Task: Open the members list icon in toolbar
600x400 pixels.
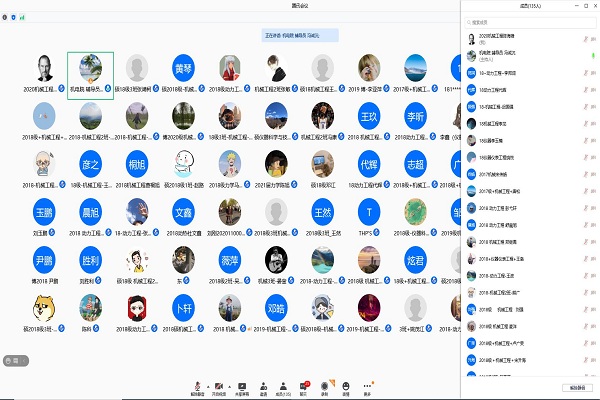Action: [x=283, y=385]
